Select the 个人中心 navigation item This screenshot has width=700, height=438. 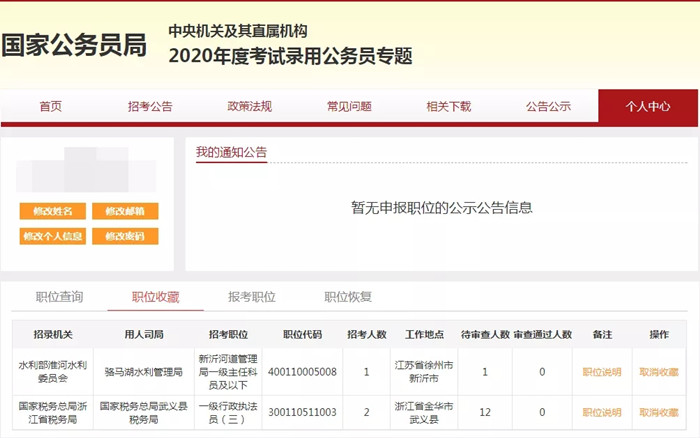click(x=648, y=106)
